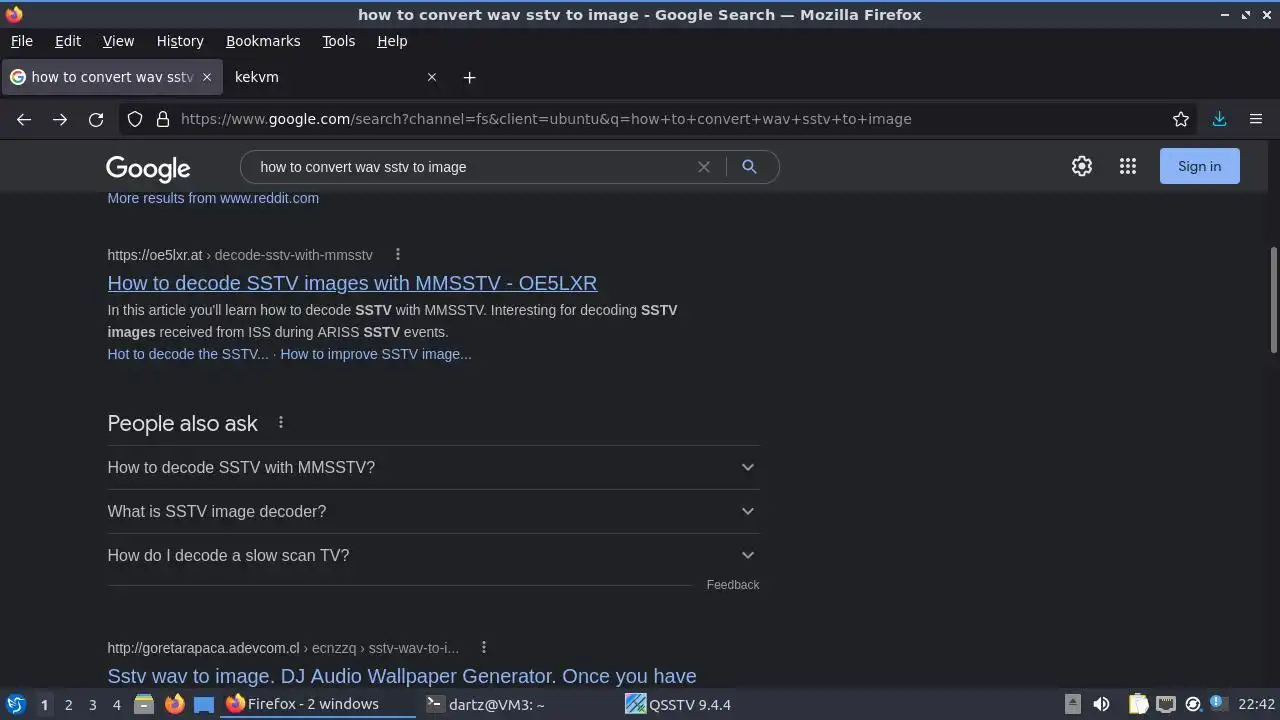The image size is (1280, 720).
Task: Open 'How to improve SSTV image...' sublink
Action: click(375, 354)
